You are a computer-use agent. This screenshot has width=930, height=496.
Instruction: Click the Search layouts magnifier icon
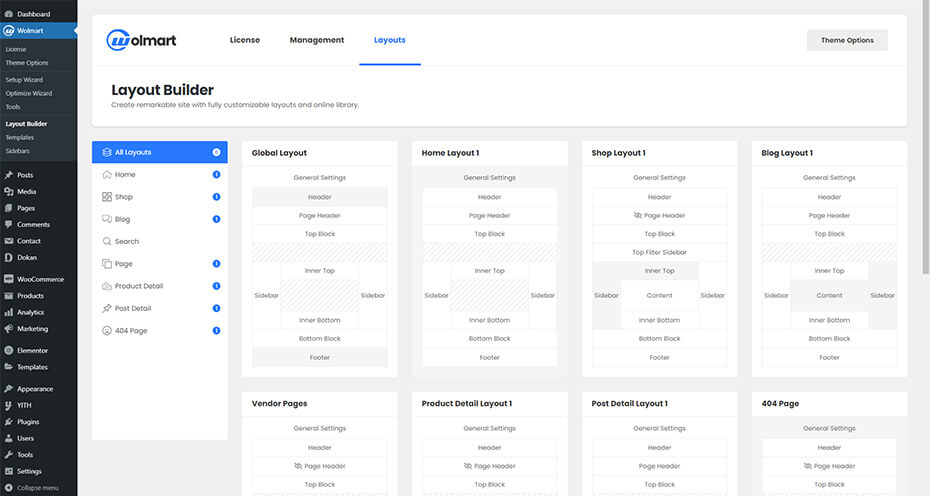[x=107, y=242]
